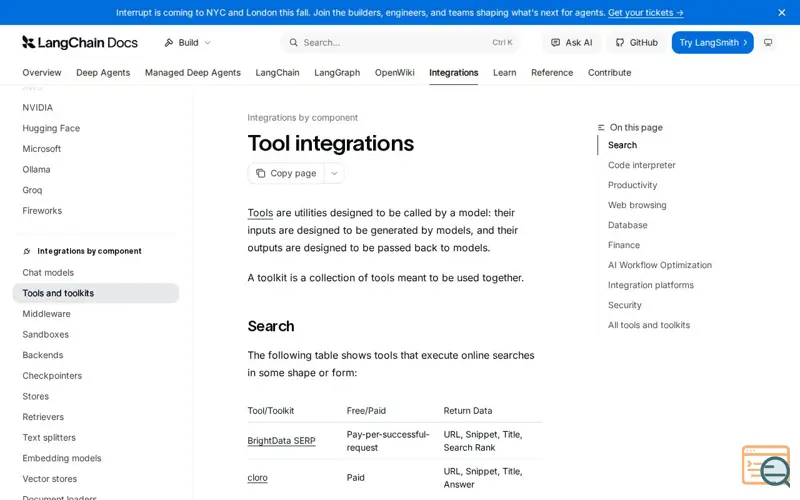The width and height of the screenshot is (800, 500).
Task: Open the BrightData SERP link
Action: tap(281, 441)
